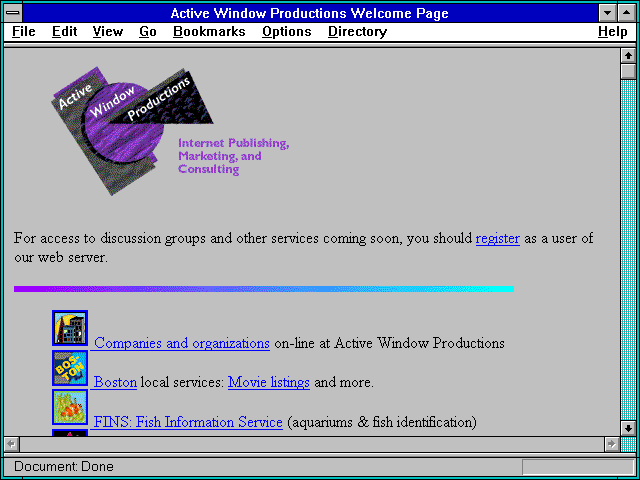Viewport: 640px width, 480px height.
Task: Open the Go menu
Action: pyautogui.click(x=148, y=31)
